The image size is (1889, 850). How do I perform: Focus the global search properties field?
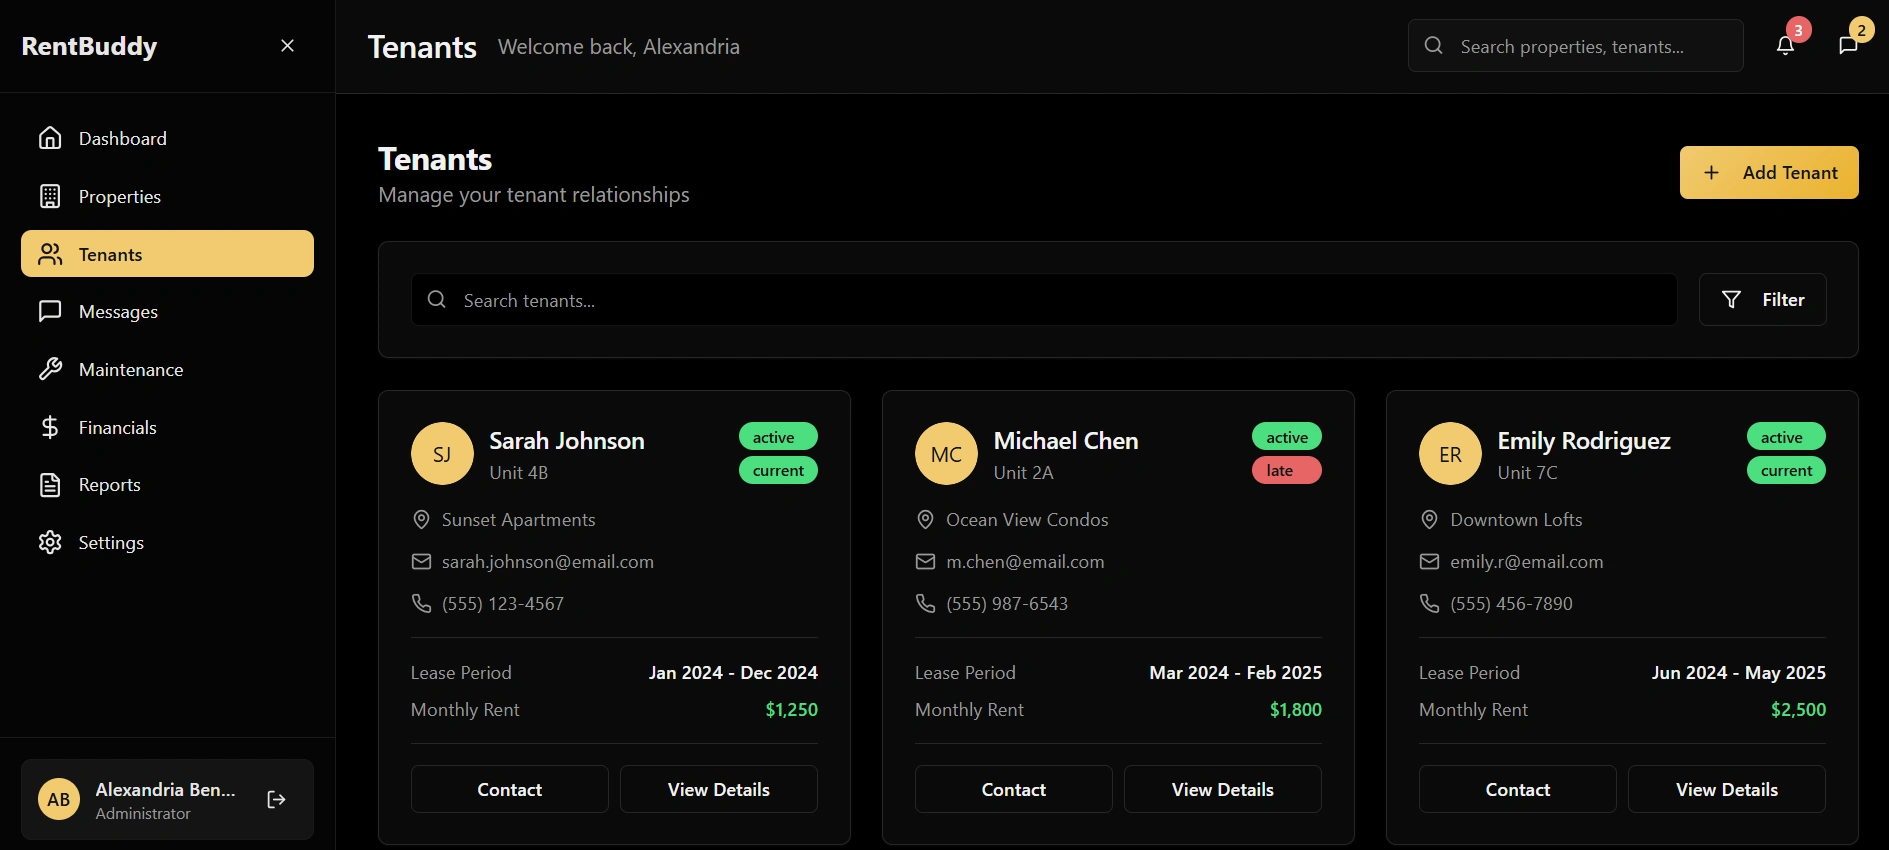pyautogui.click(x=1590, y=47)
